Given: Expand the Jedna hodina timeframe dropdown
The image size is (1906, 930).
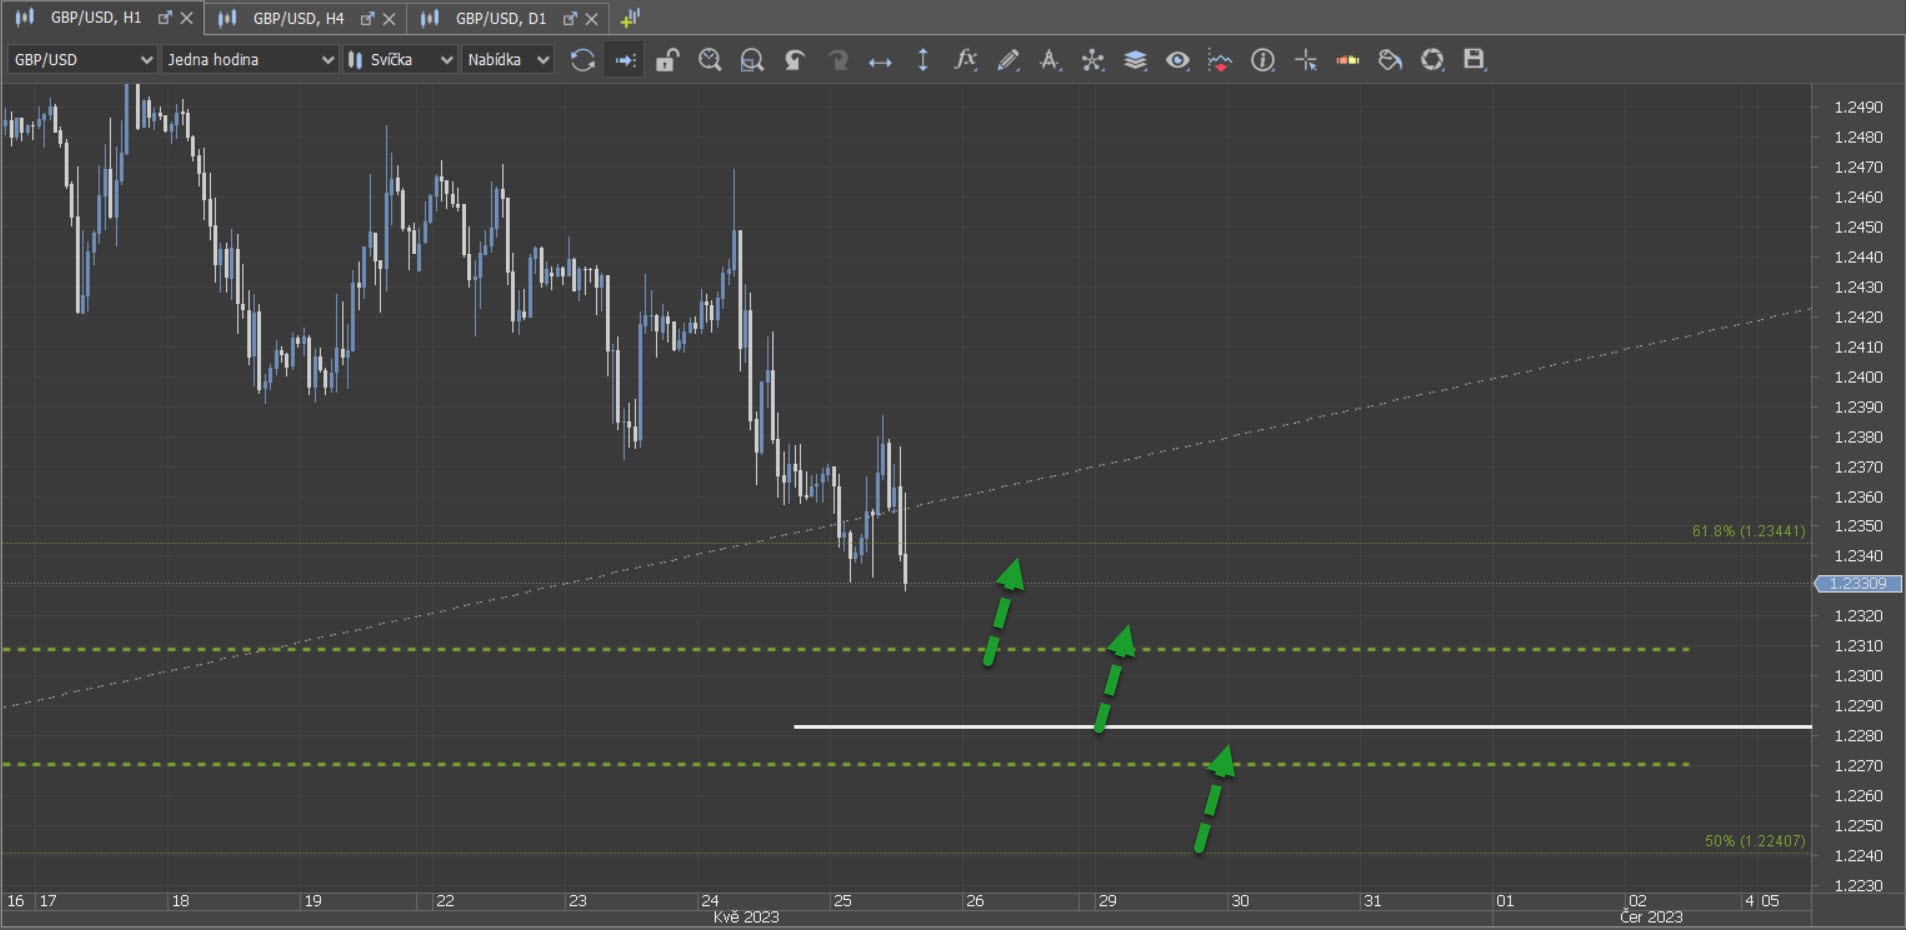Looking at the screenshot, I should pyautogui.click(x=249, y=60).
